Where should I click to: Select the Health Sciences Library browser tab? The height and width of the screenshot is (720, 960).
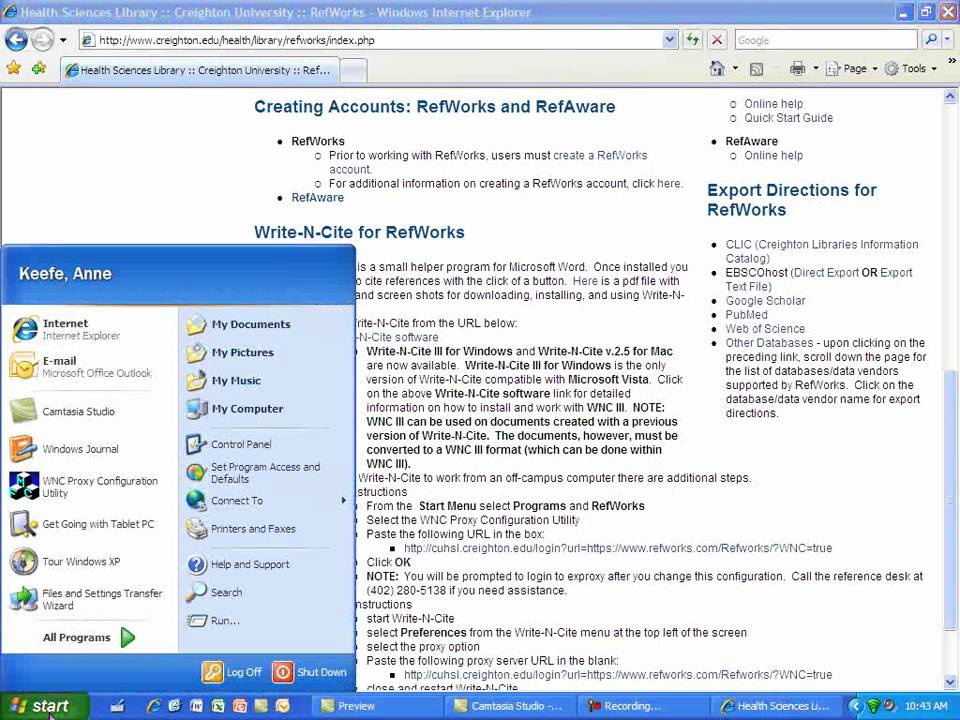200,70
